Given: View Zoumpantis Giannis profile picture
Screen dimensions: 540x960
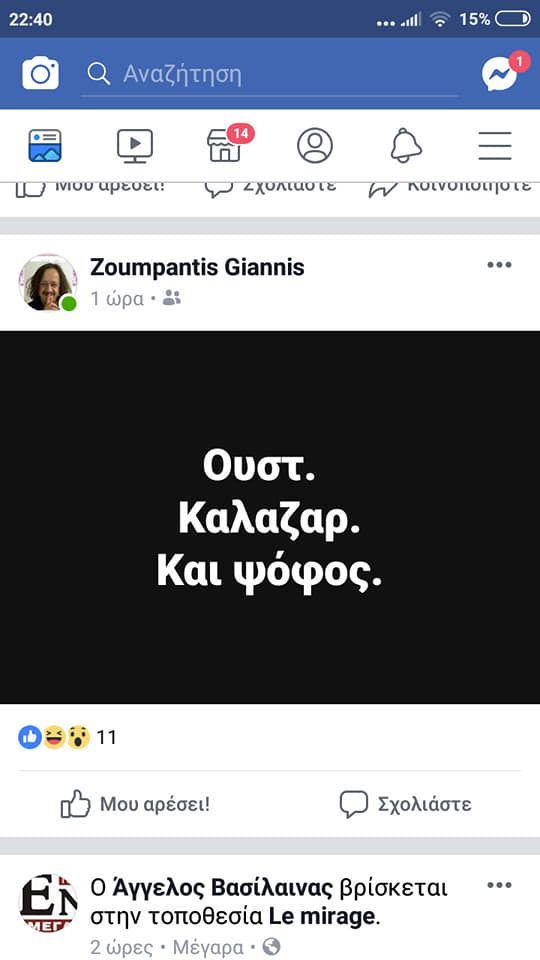Looking at the screenshot, I should 48,283.
